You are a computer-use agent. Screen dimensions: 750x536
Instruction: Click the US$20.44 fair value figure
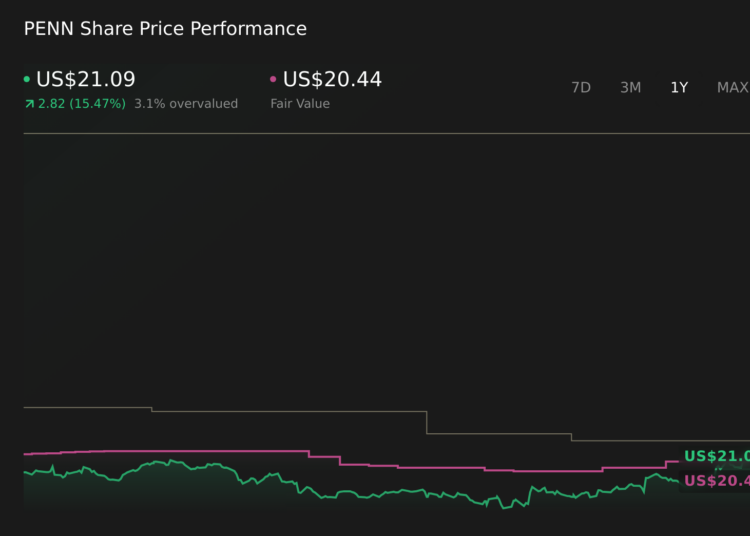pos(332,79)
